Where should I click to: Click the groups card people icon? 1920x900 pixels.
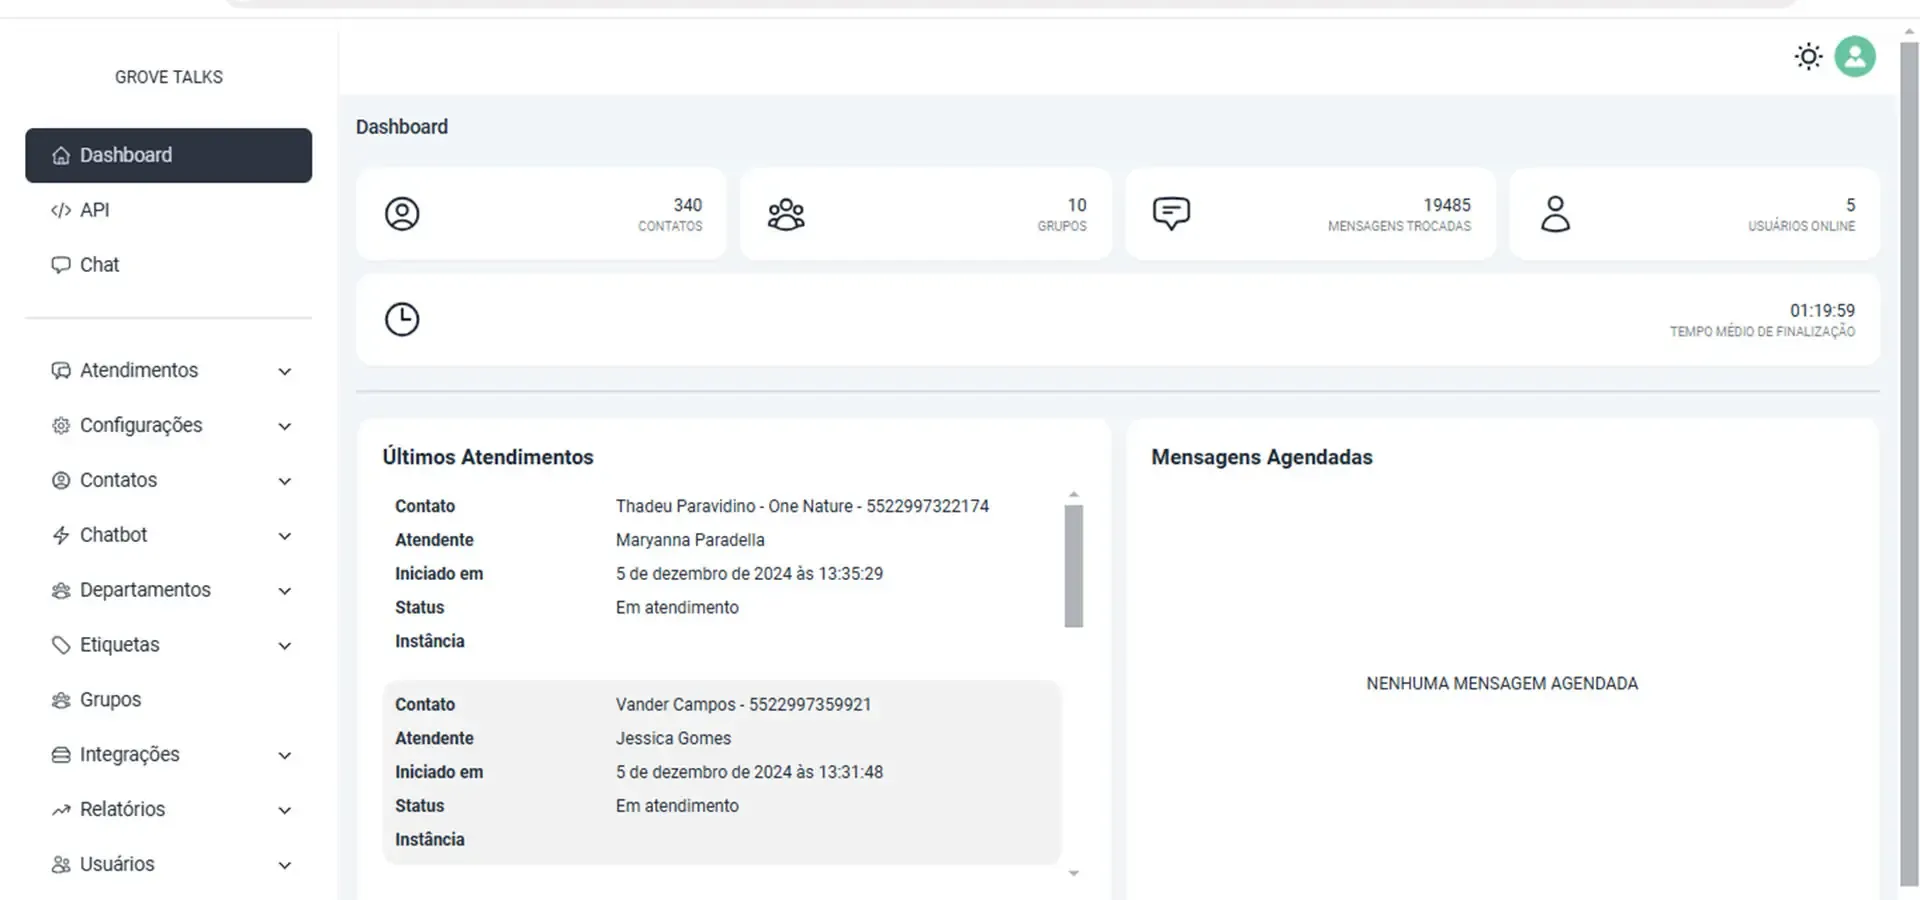tap(786, 214)
